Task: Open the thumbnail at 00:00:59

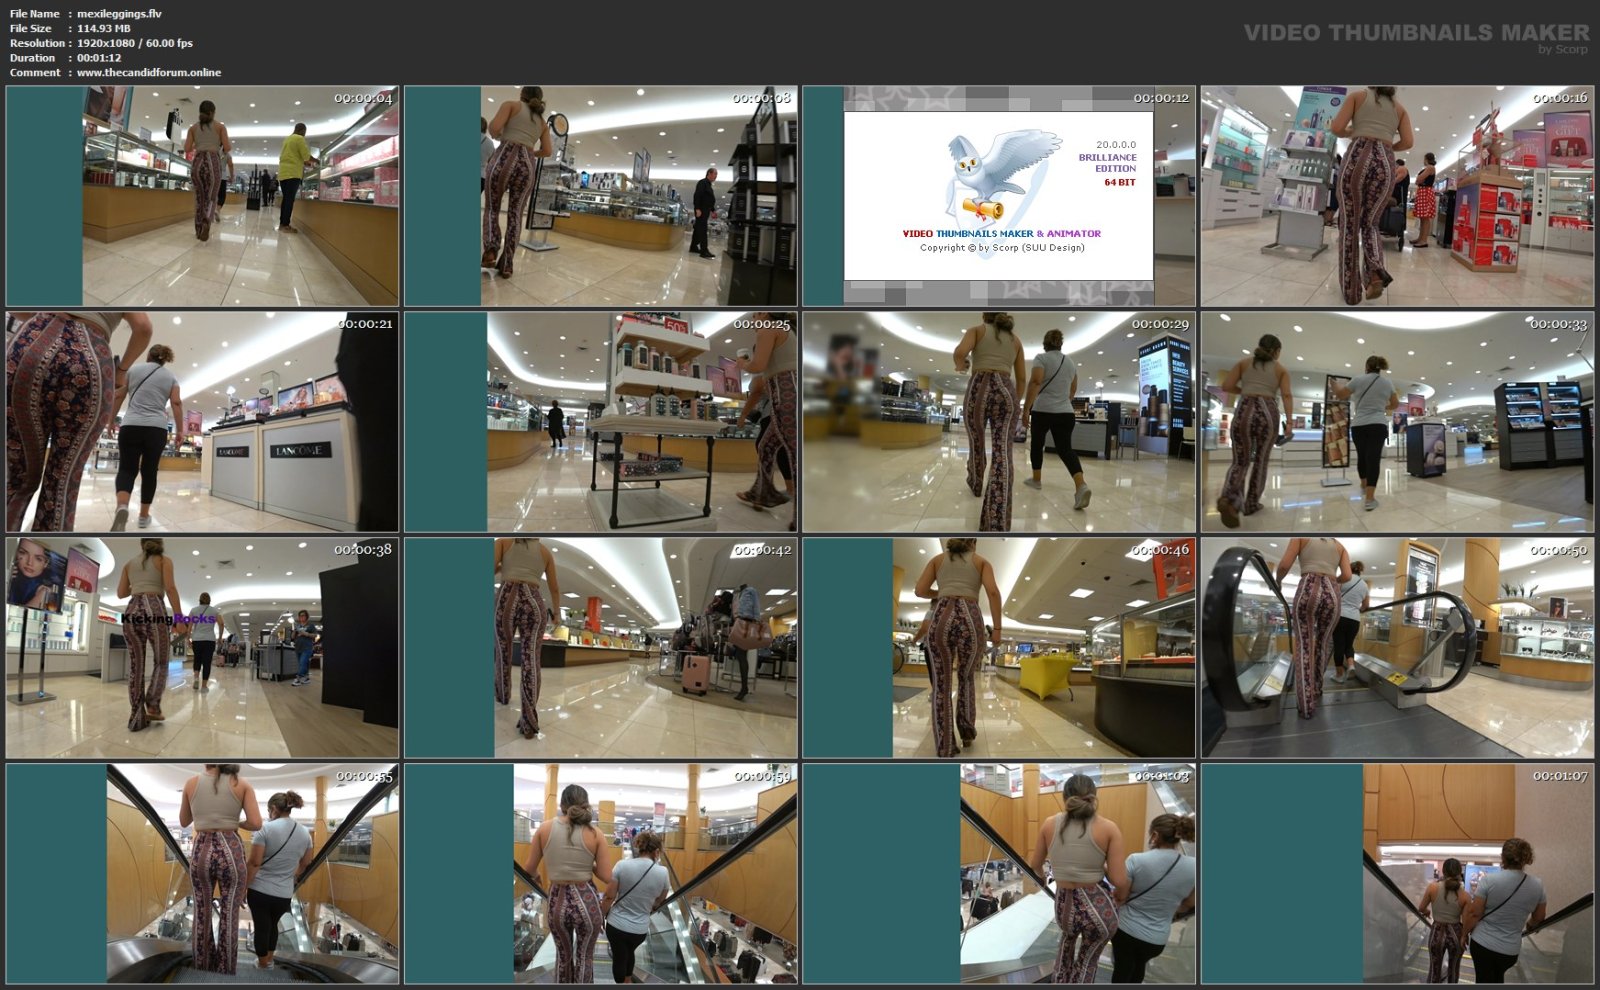Action: click(600, 874)
